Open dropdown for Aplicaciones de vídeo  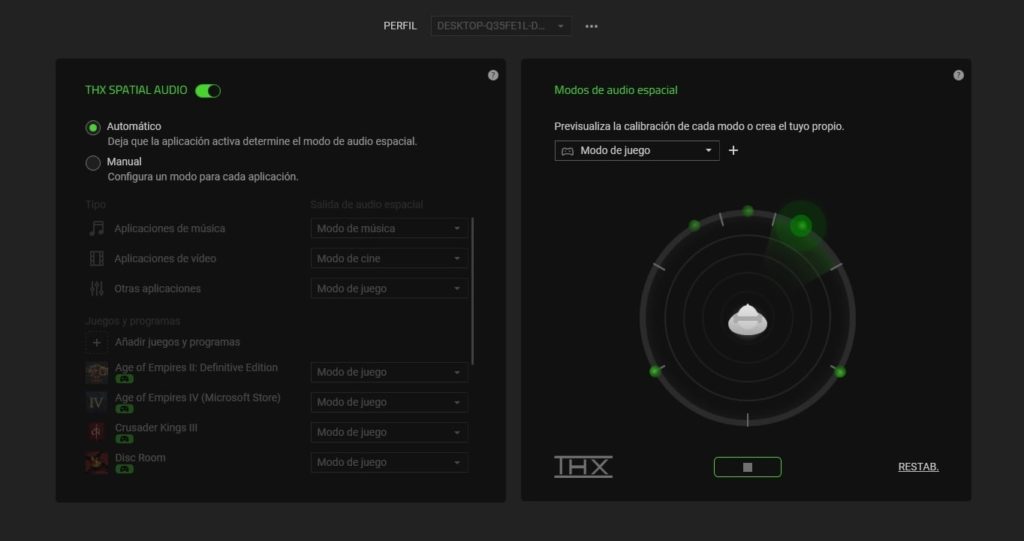coord(389,259)
